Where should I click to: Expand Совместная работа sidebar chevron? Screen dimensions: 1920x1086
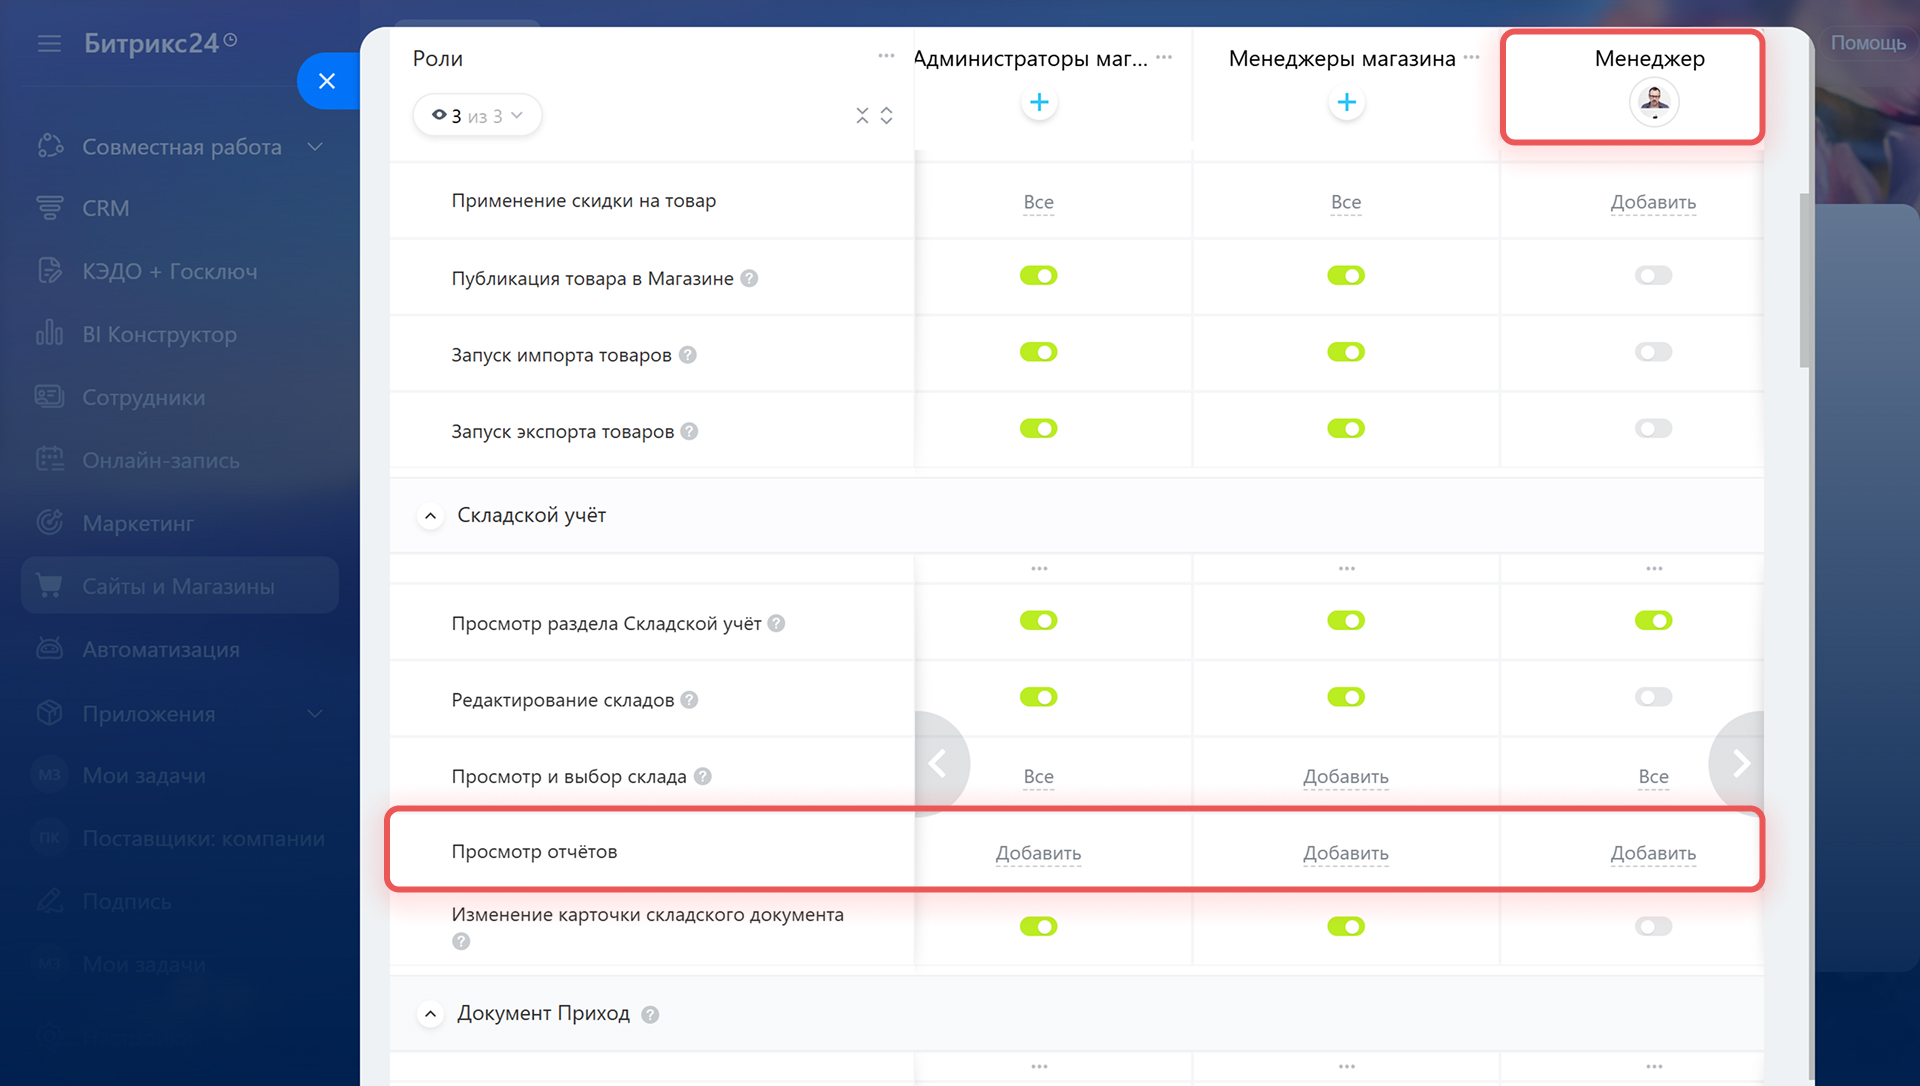315,147
